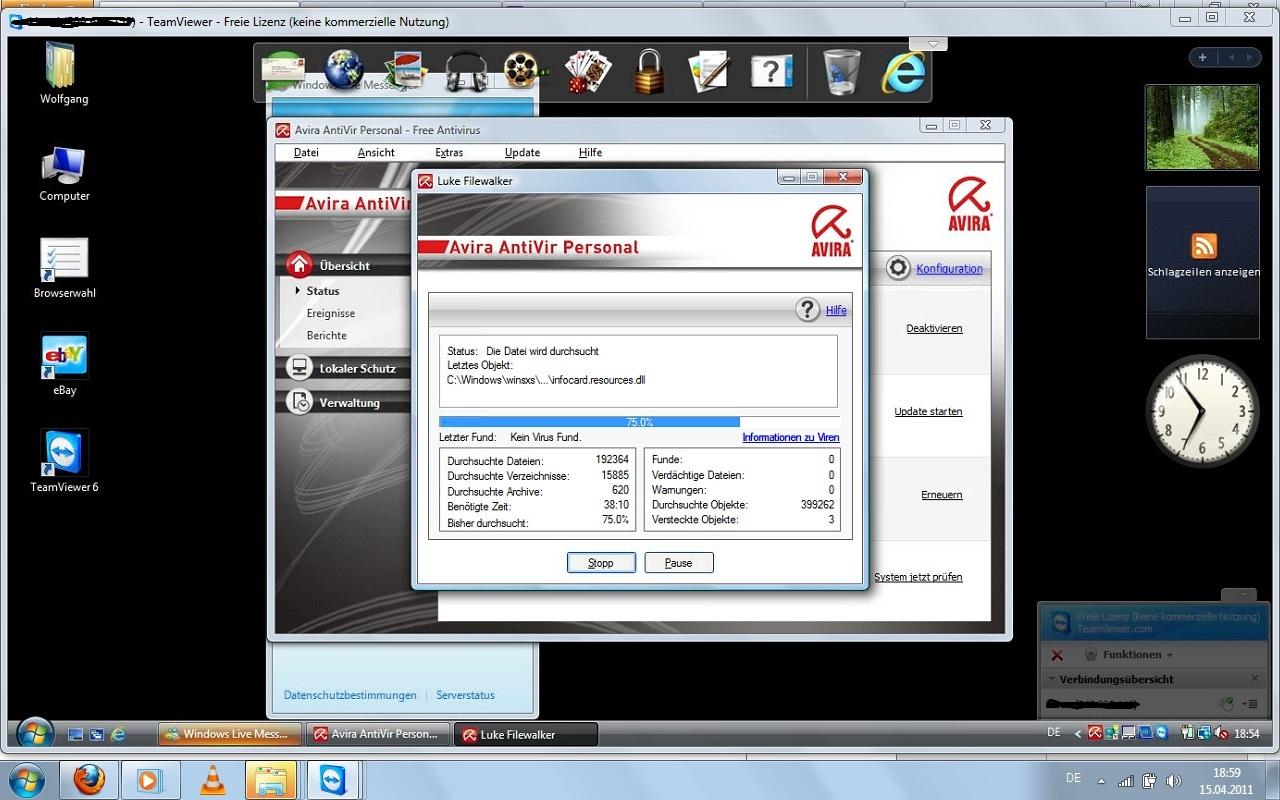Open the question mark help icon in the dock
This screenshot has height=800, width=1280.
coord(771,71)
